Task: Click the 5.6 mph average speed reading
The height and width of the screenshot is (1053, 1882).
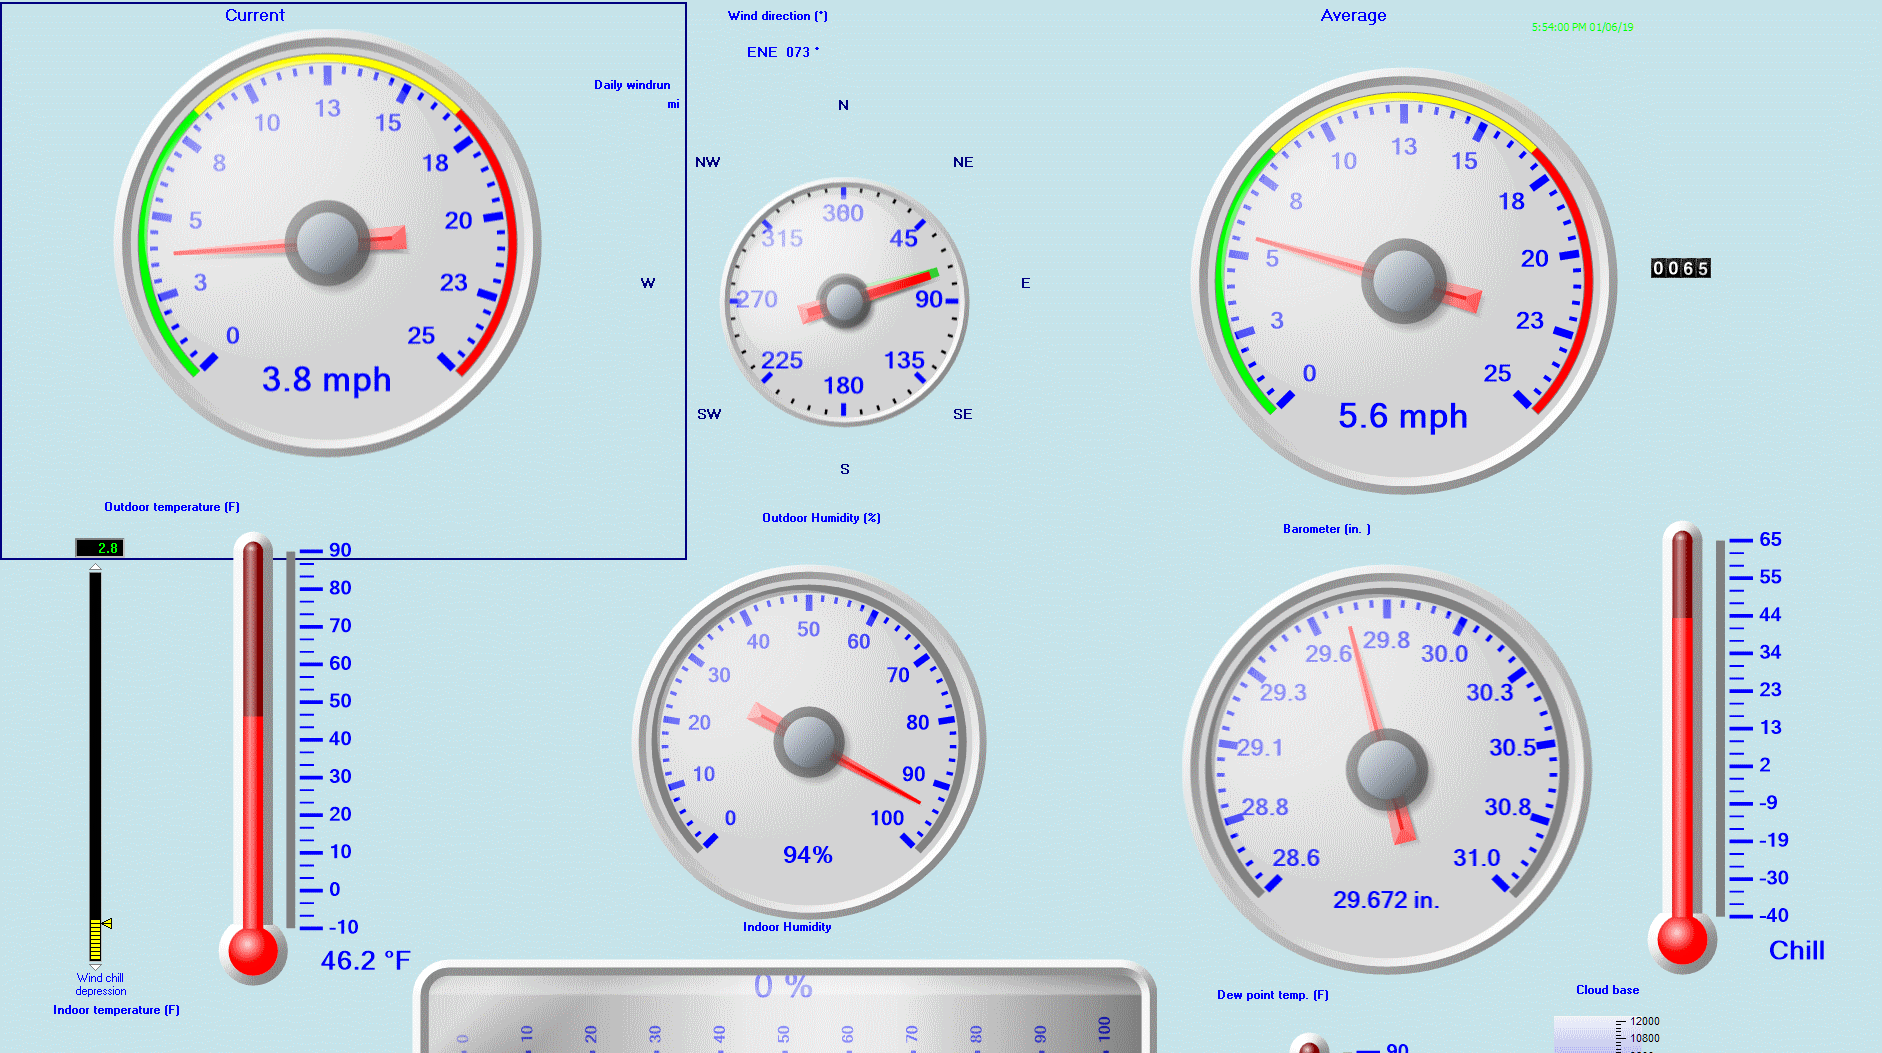Action: pos(1402,416)
